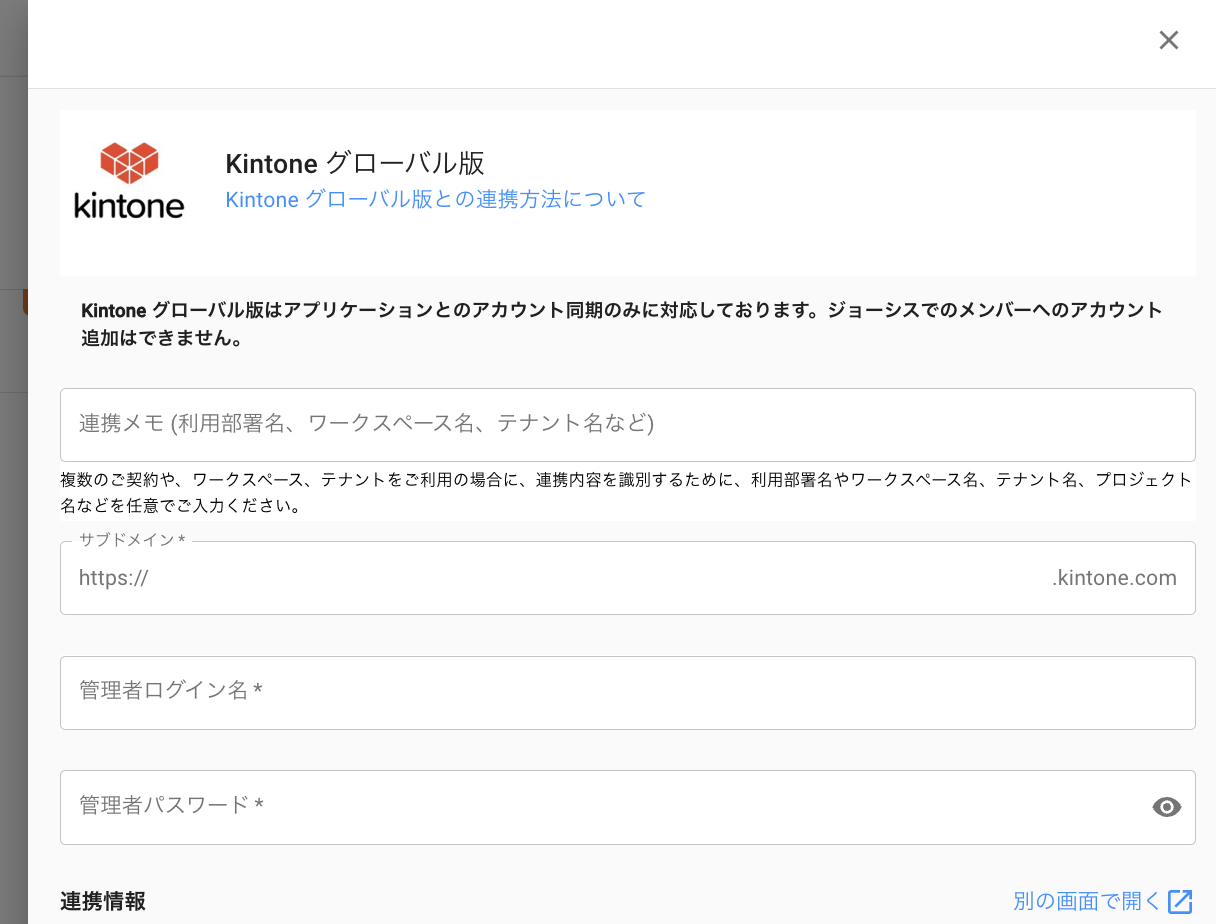Click the Kintone グローバル版 title heading
Screen dimensions: 1216x924
click(x=355, y=163)
